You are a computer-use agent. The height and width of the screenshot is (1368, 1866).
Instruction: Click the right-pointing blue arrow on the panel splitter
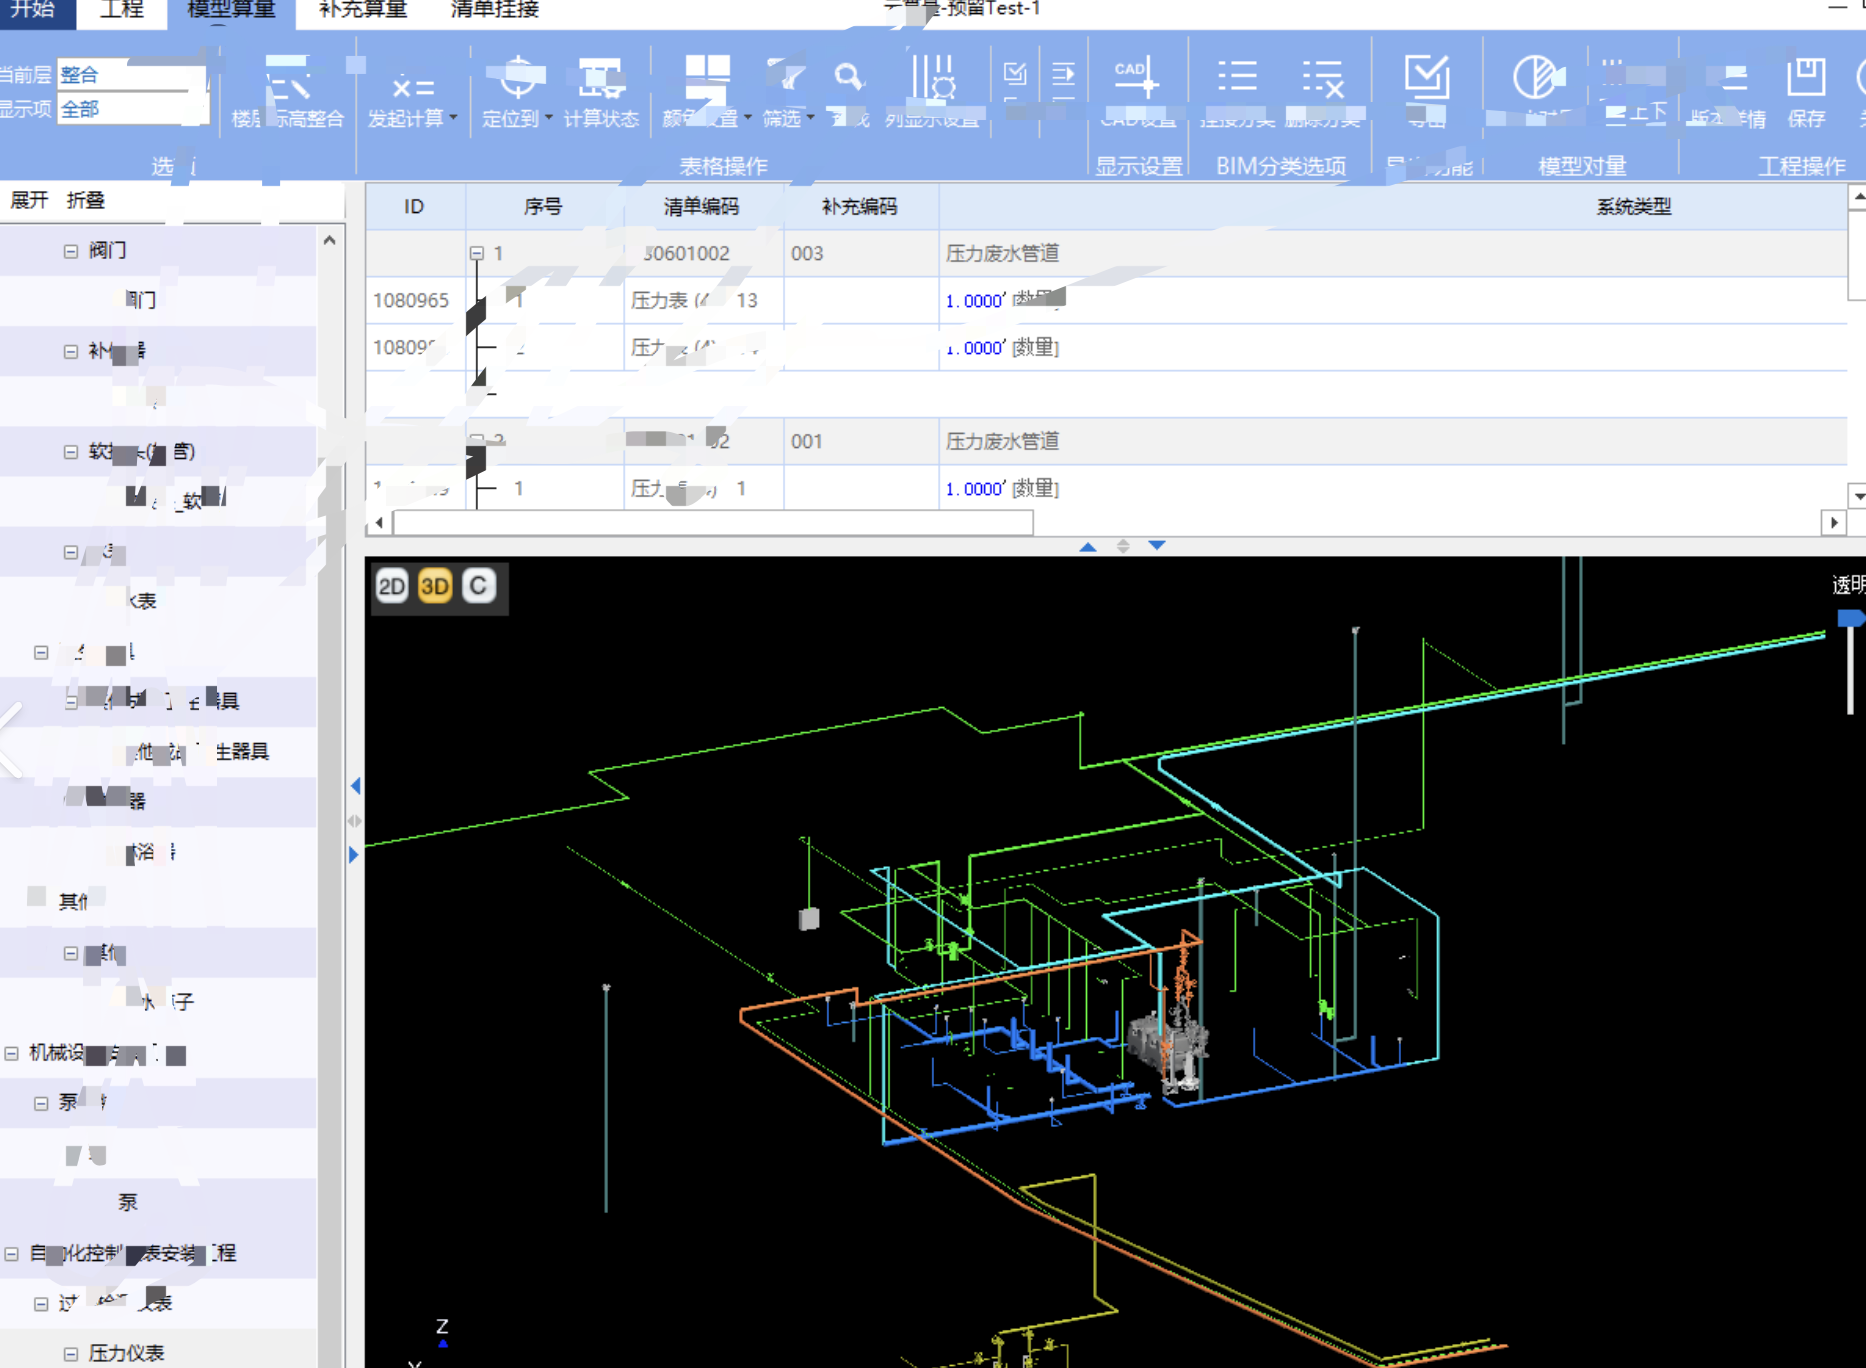click(x=354, y=855)
